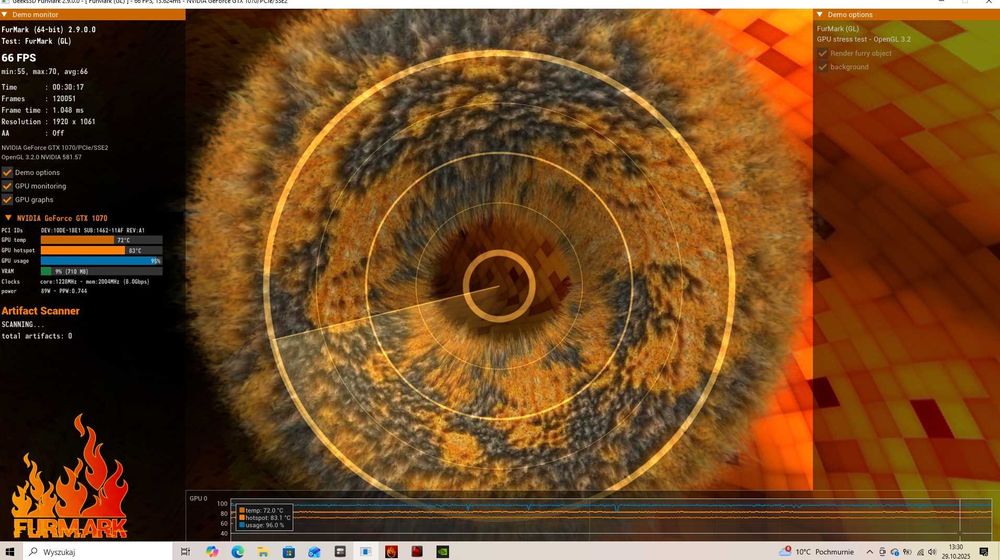The height and width of the screenshot is (560, 1000).
Task: Collapse the Demo options panel header triangle
Action: click(820, 14)
